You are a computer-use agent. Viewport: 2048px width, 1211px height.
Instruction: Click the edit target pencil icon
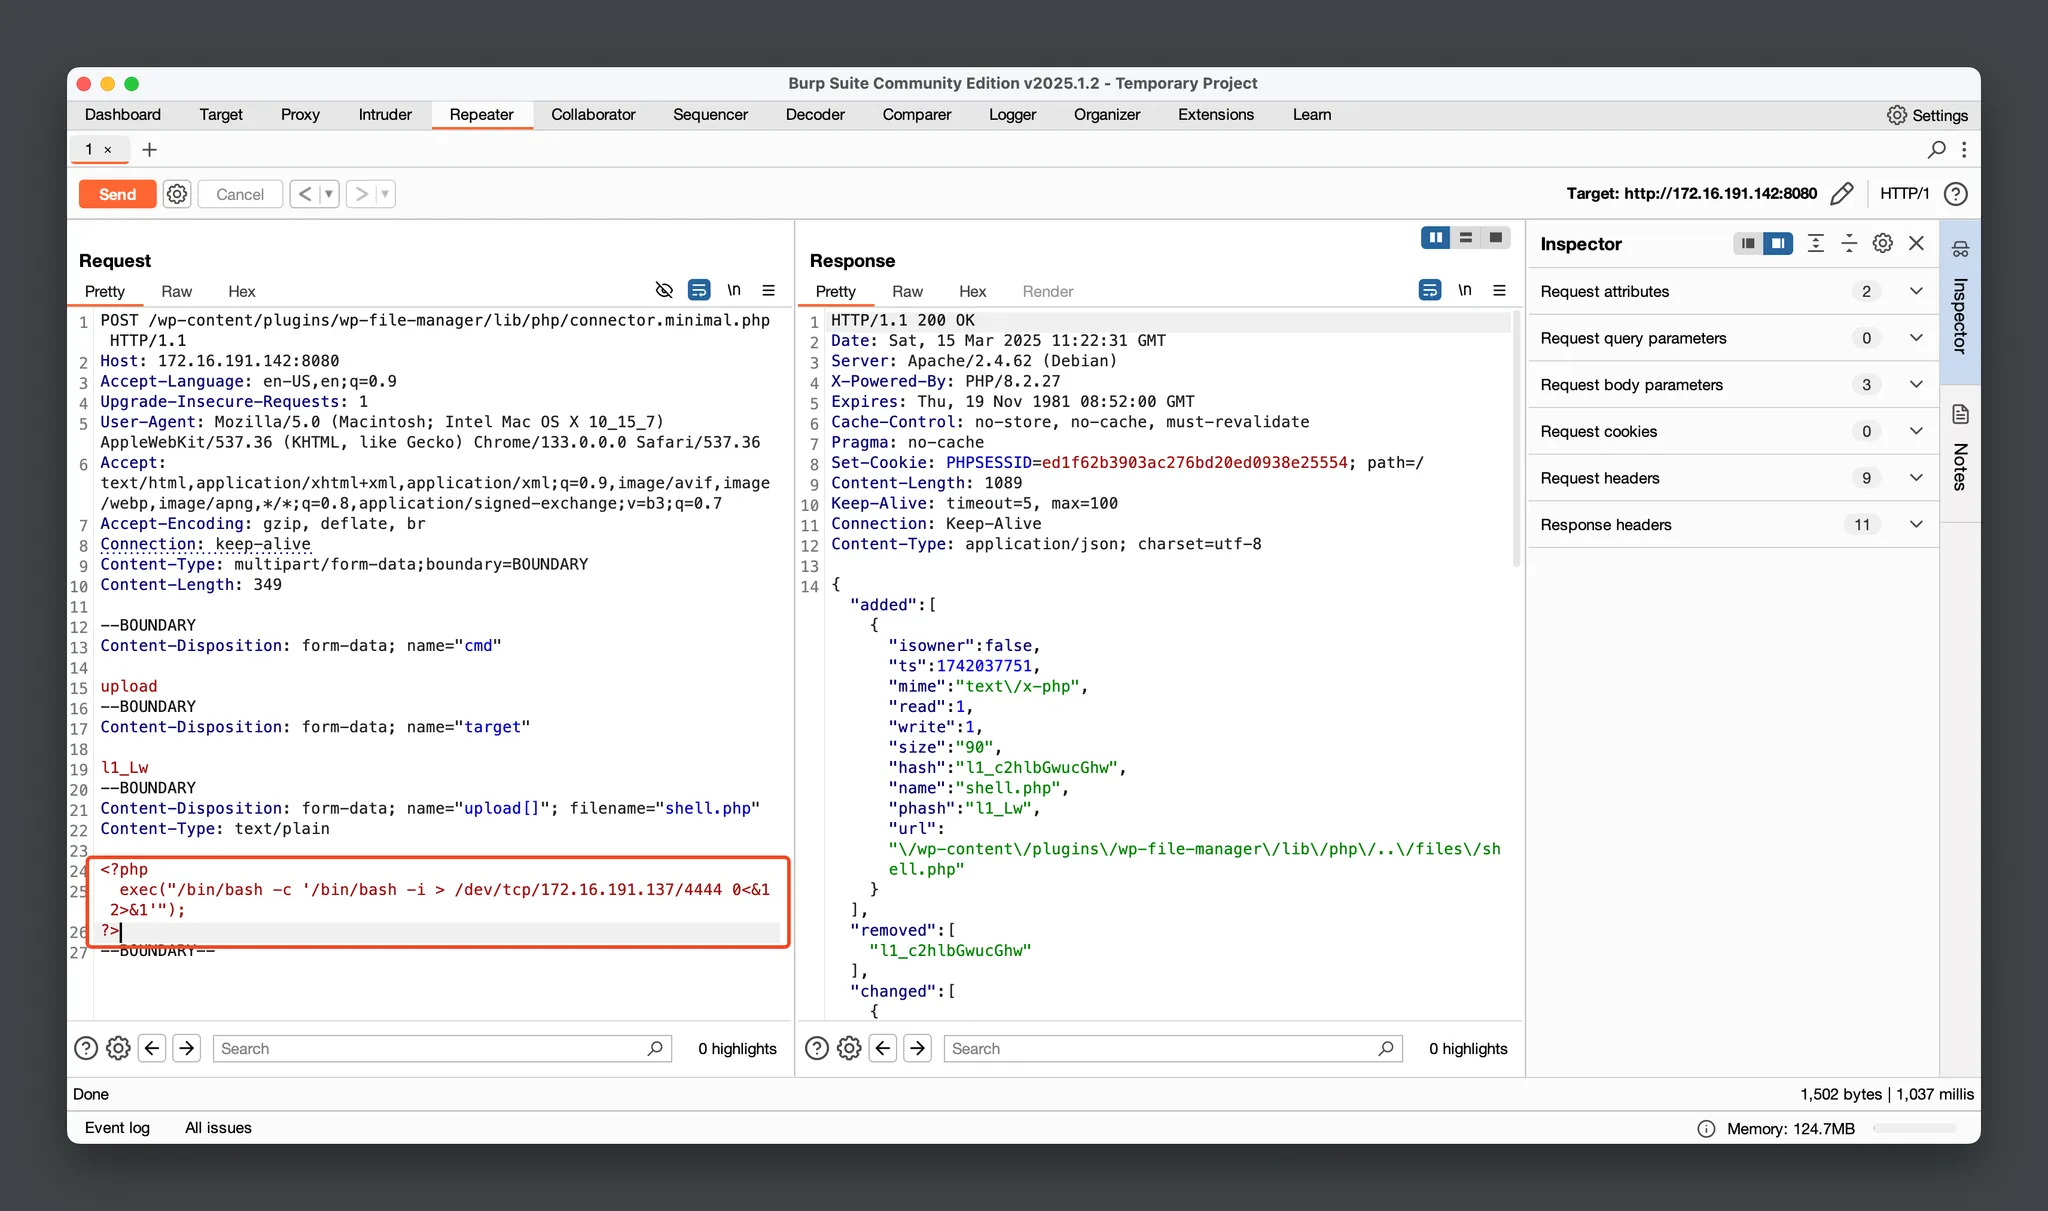1841,194
